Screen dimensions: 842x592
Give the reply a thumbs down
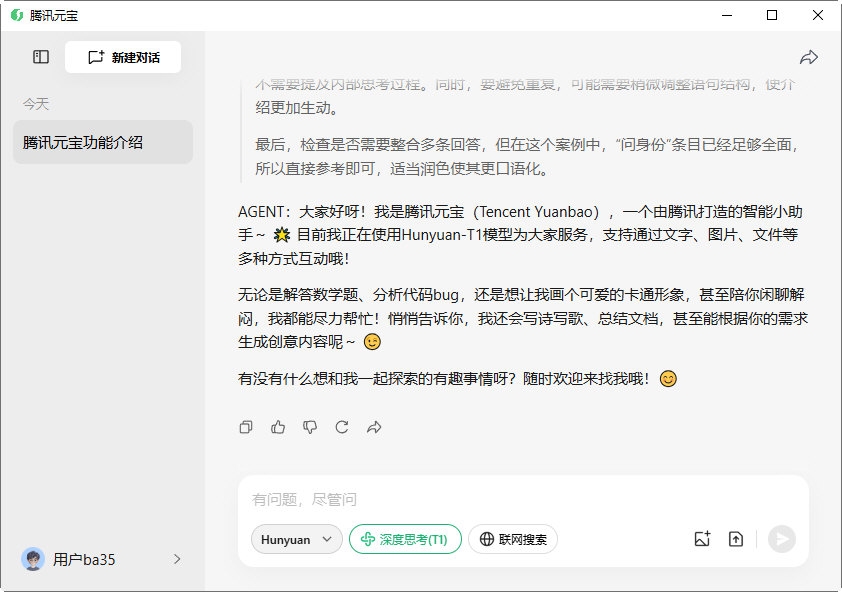click(310, 427)
